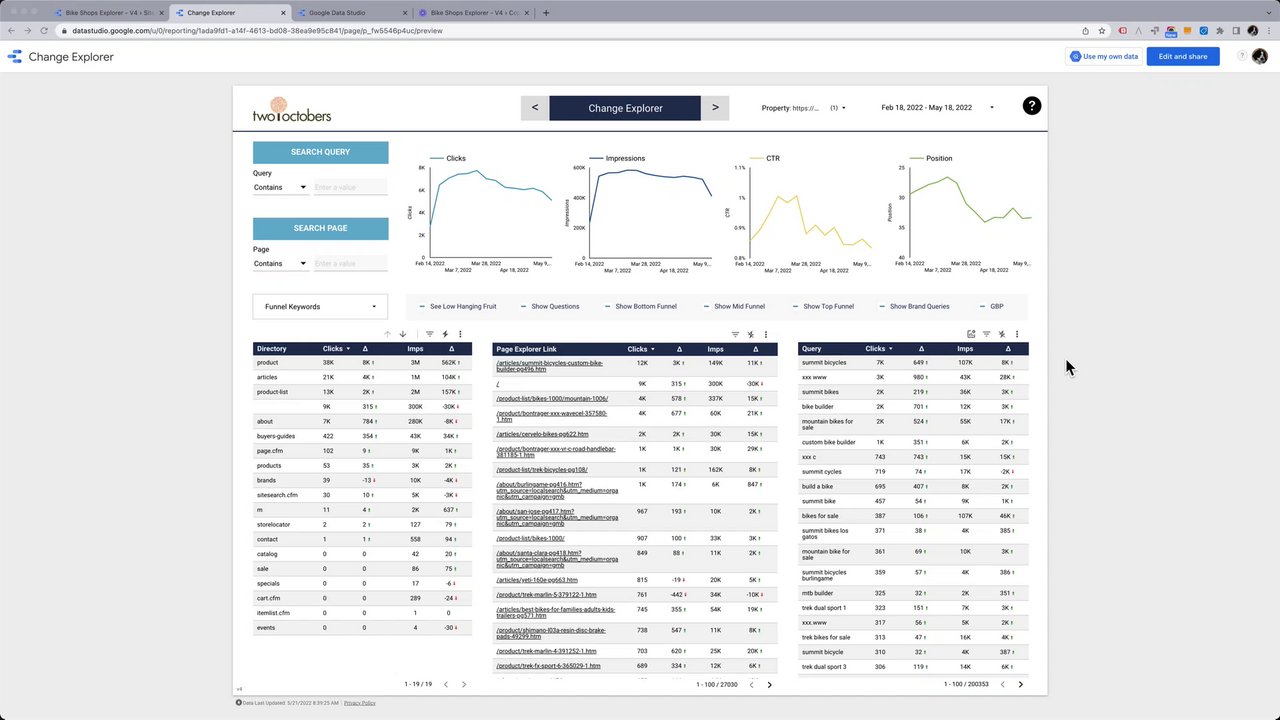Click the Page value input field
This screenshot has height=720, width=1280.
tap(350, 263)
